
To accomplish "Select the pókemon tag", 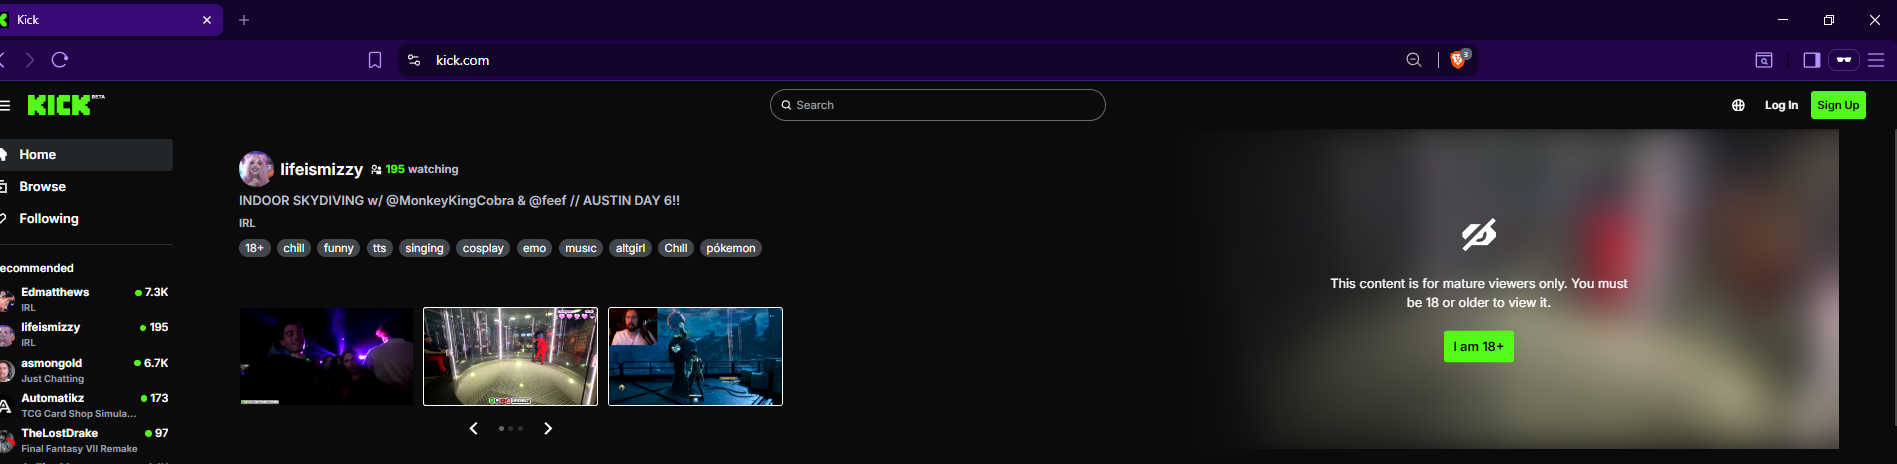I will pyautogui.click(x=731, y=248).
